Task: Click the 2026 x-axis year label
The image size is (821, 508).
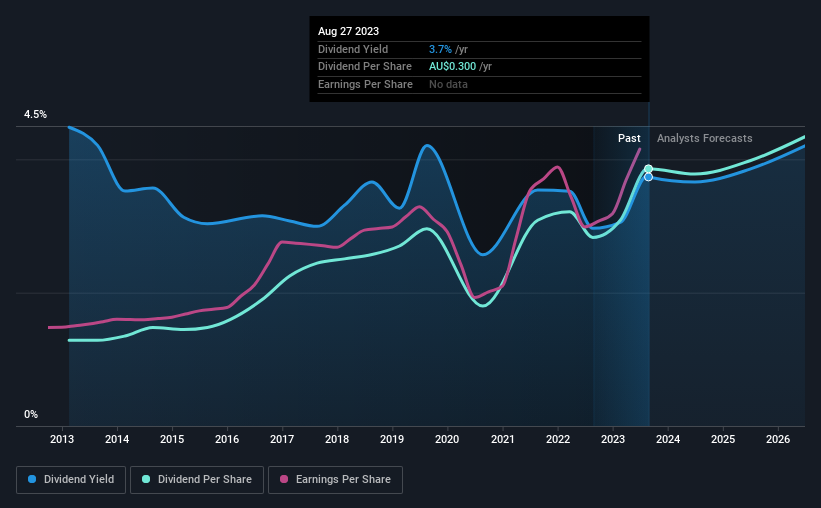Action: point(778,439)
